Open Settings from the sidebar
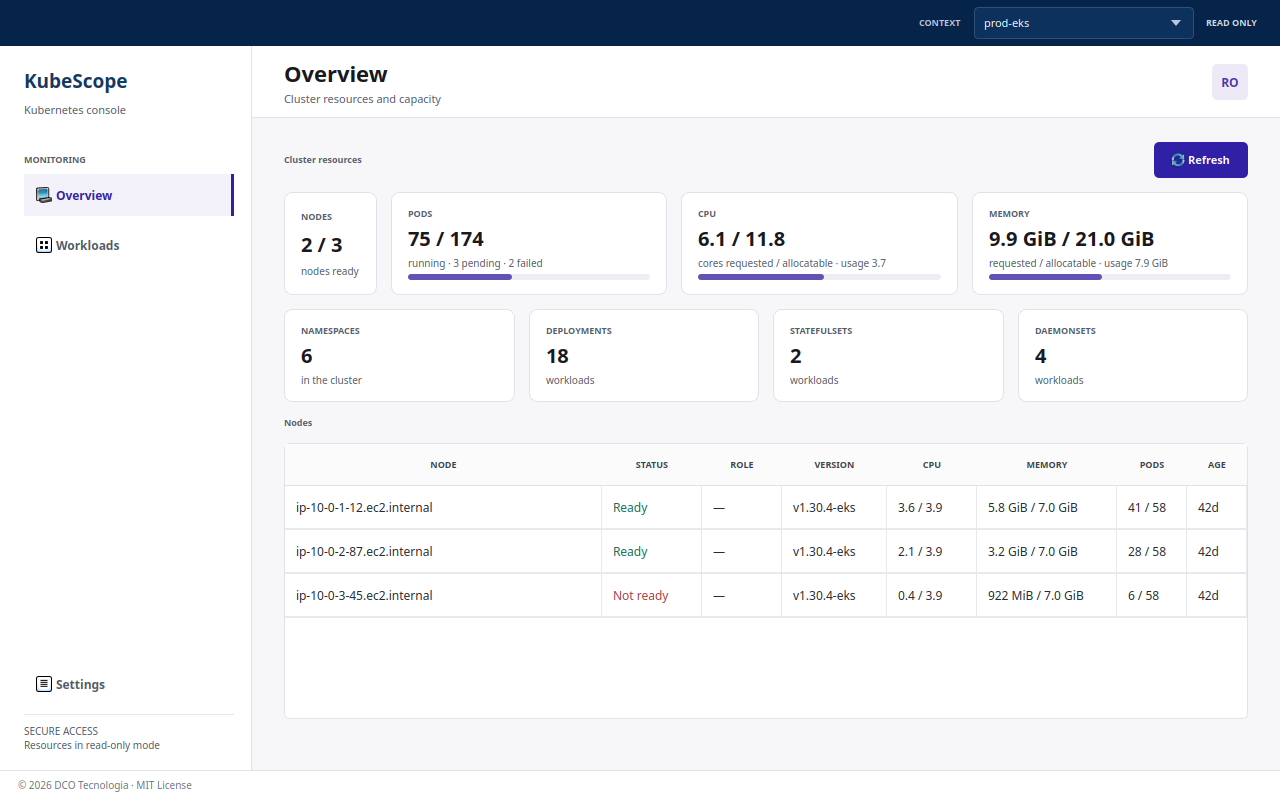The image size is (1280, 800). (x=129, y=684)
